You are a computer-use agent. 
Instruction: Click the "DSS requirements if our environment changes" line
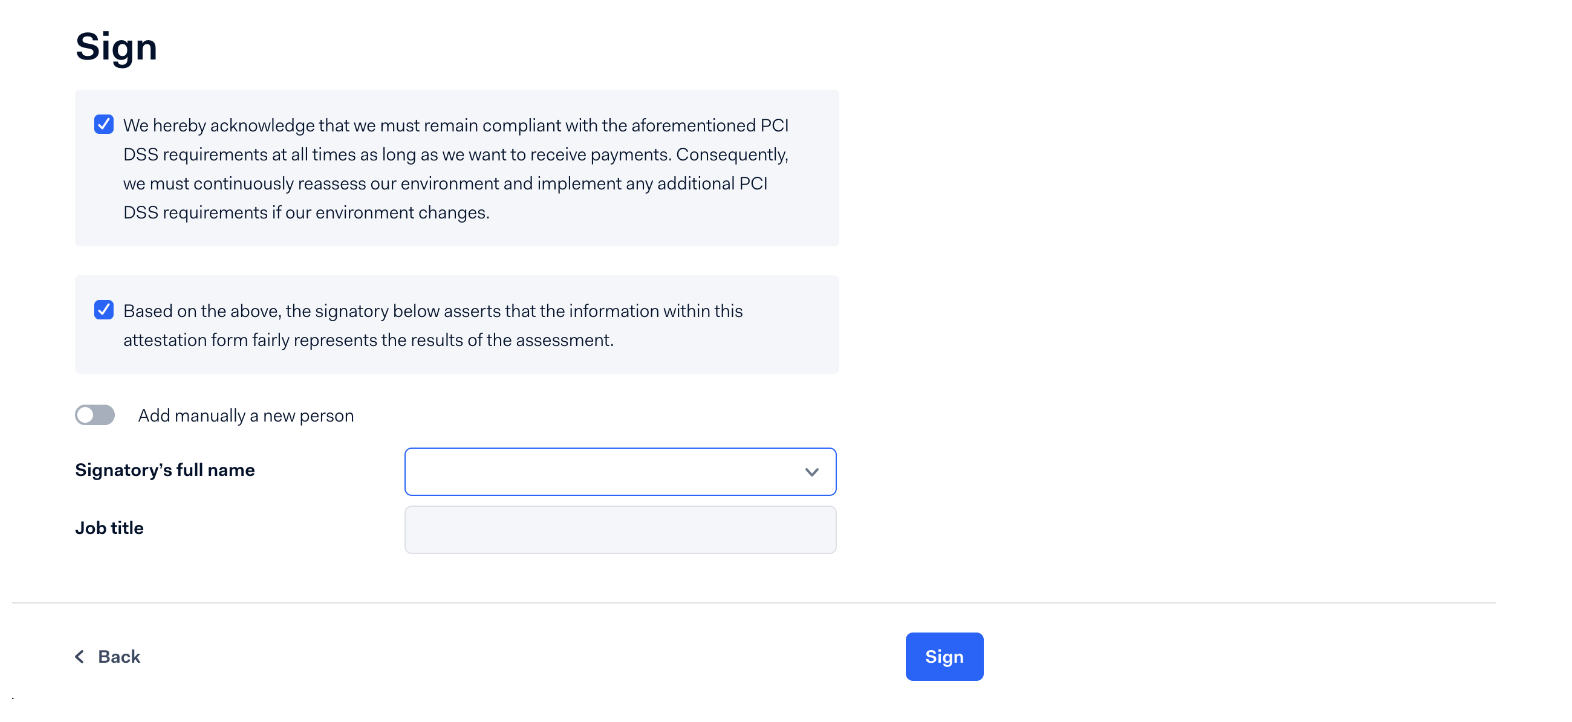pos(306,213)
